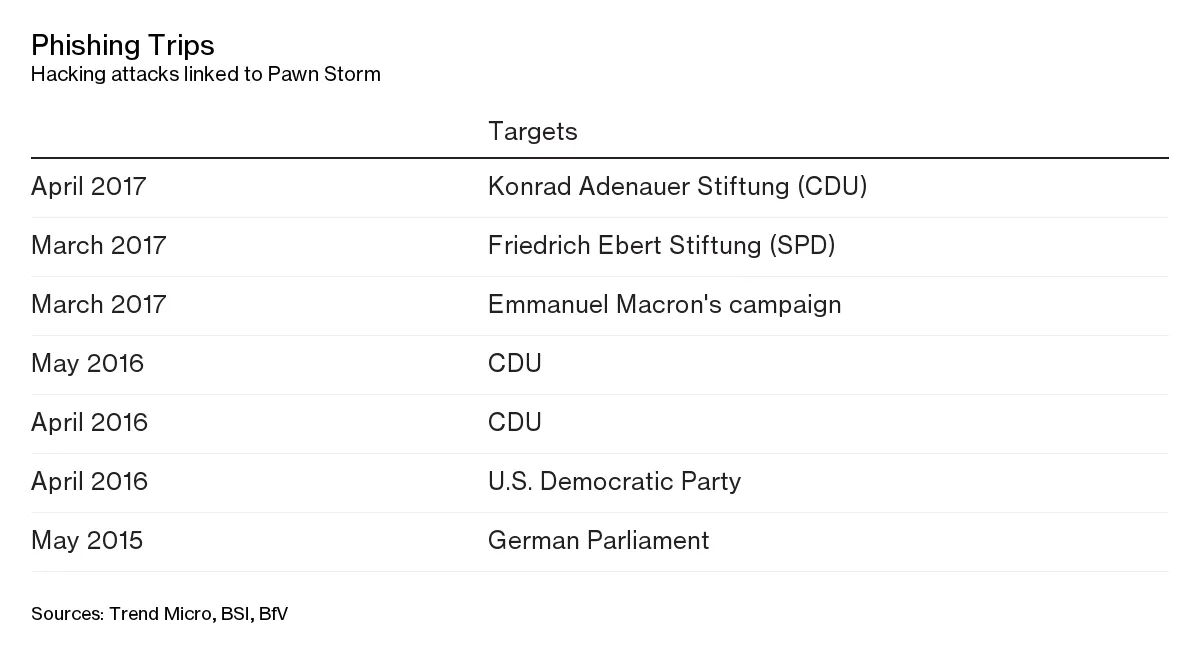Click the "Targets" column header
This screenshot has width=1200, height=658.
click(532, 131)
